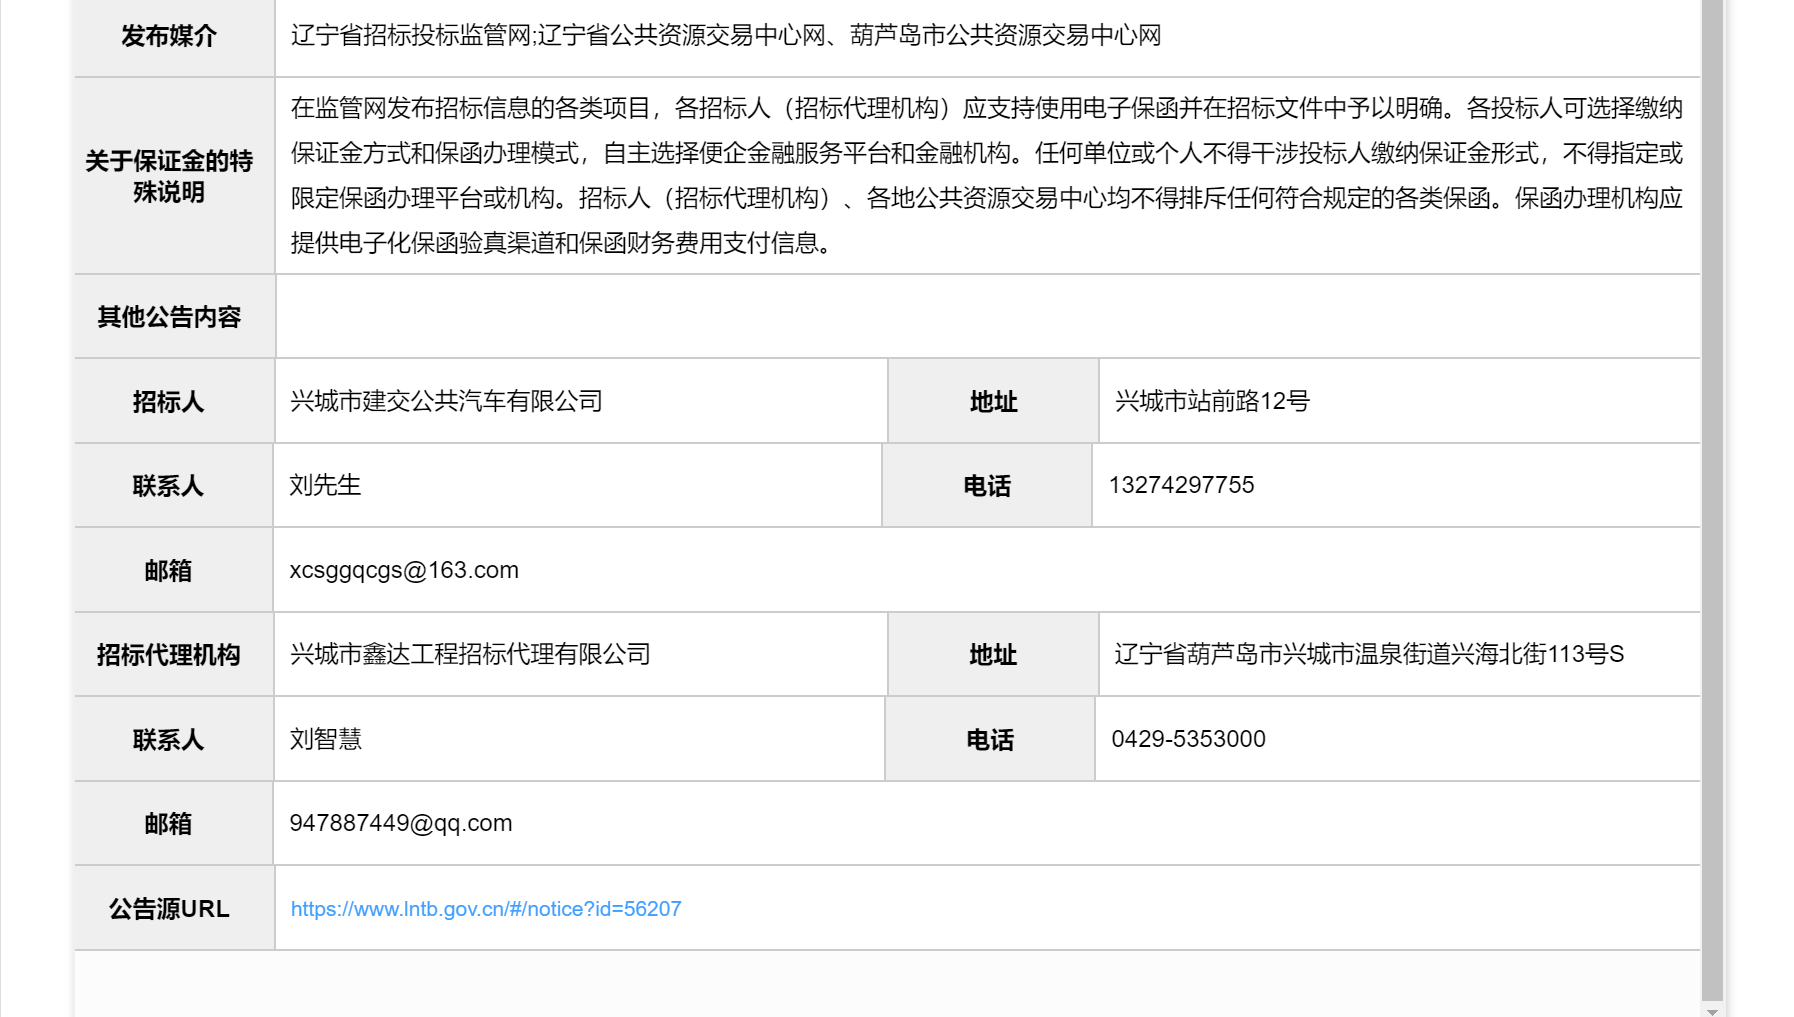The image size is (1794, 1017).
Task: Click the 其他公告内容 row label
Action: coord(169,317)
